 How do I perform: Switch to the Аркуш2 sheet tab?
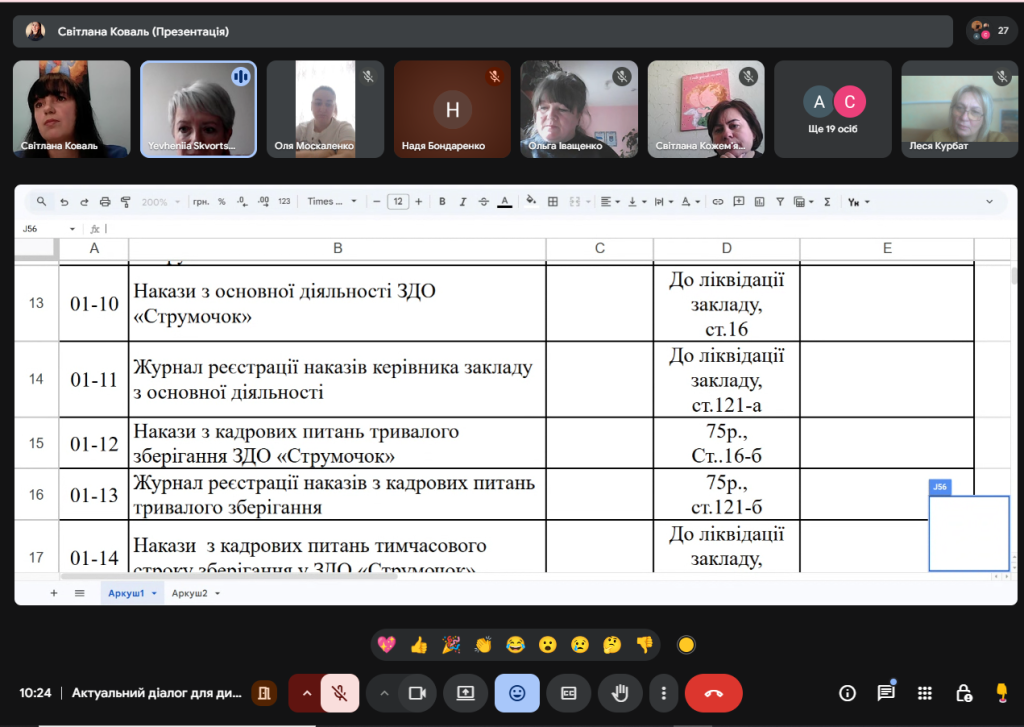point(189,594)
